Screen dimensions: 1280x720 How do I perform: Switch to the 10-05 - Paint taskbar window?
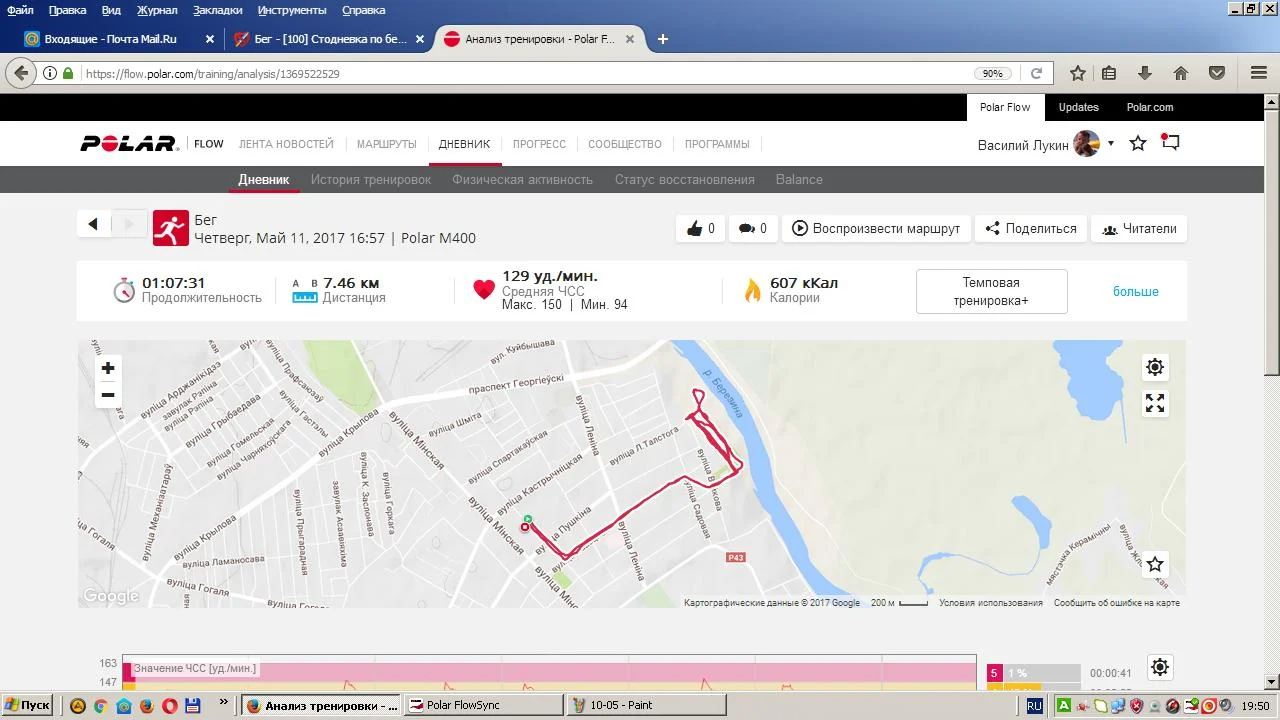coord(646,705)
